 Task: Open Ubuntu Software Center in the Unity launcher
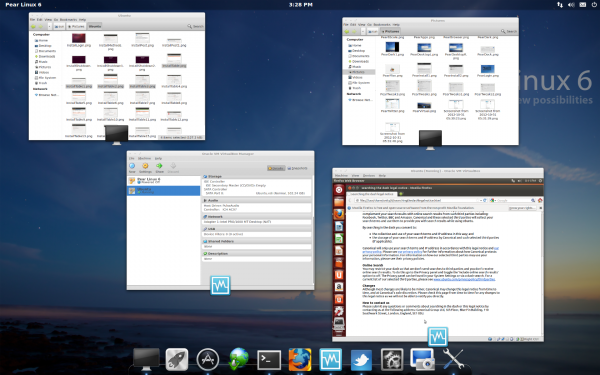coord(339,263)
